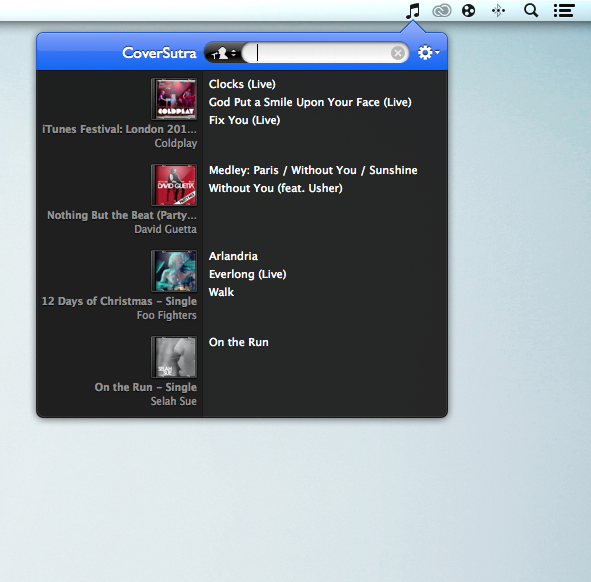Screen dimensions: 591x582
Task: Clear the search field with the X button
Action: pos(397,53)
